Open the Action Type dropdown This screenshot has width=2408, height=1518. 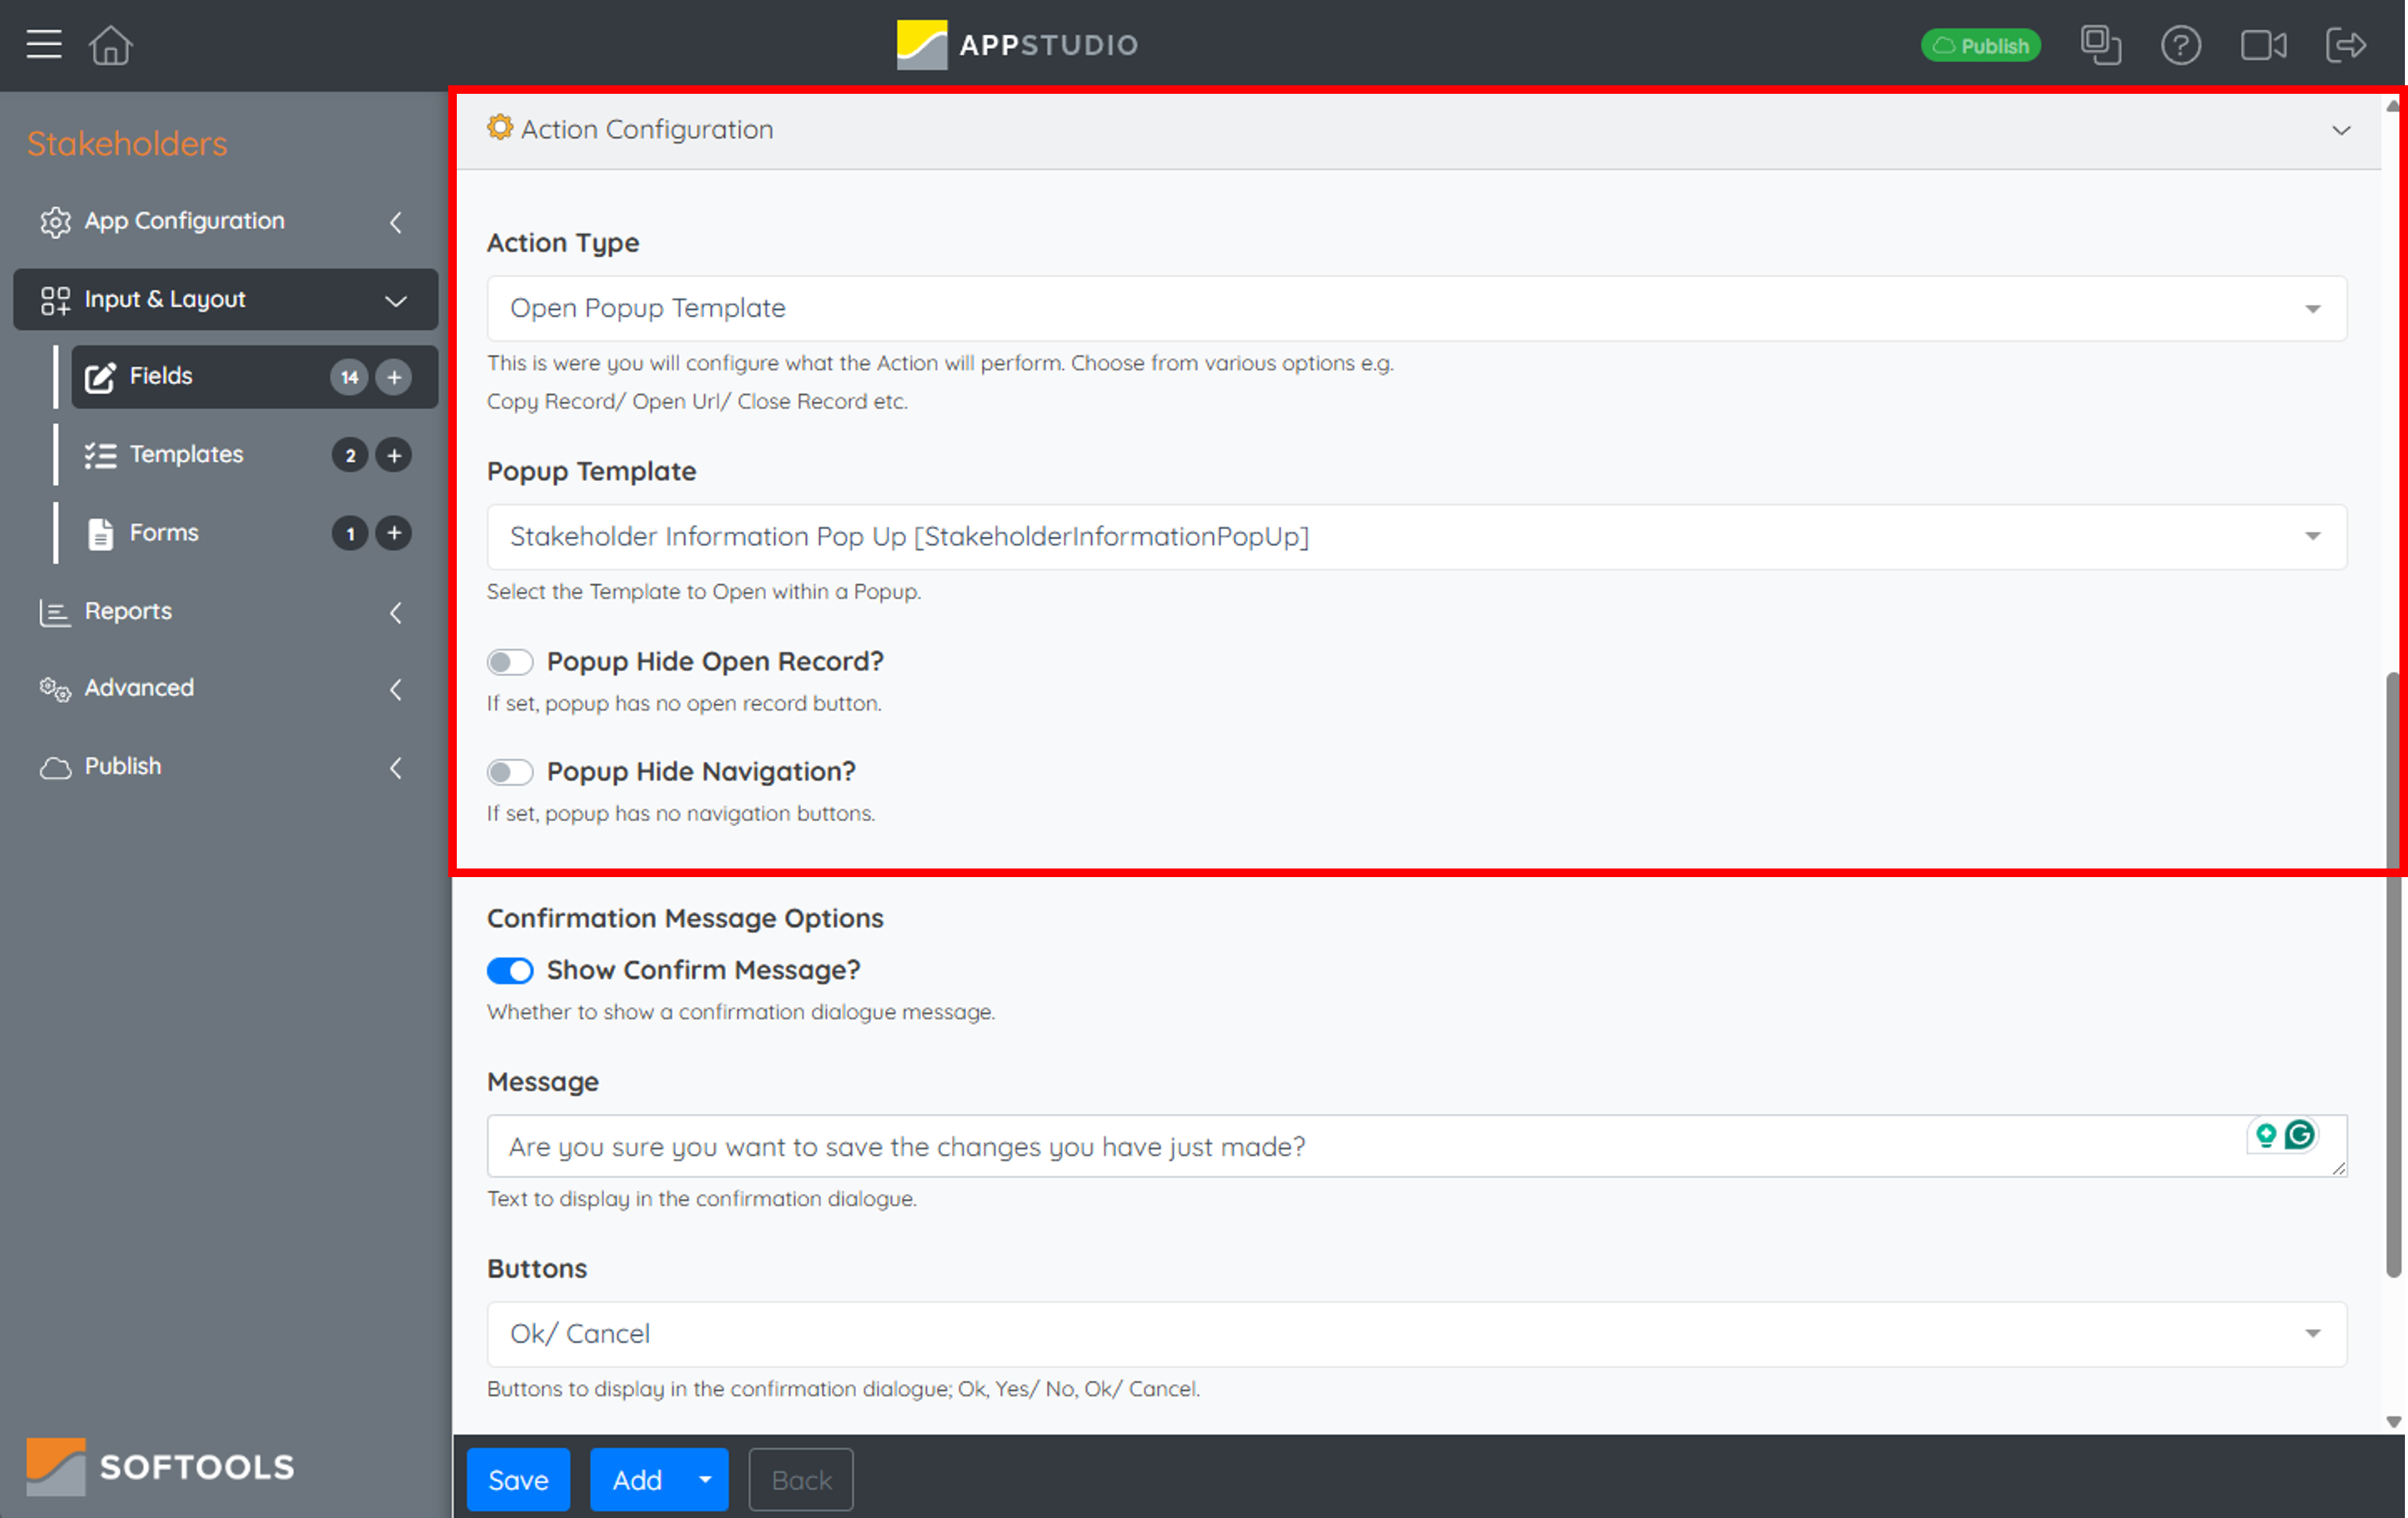(x=1416, y=308)
